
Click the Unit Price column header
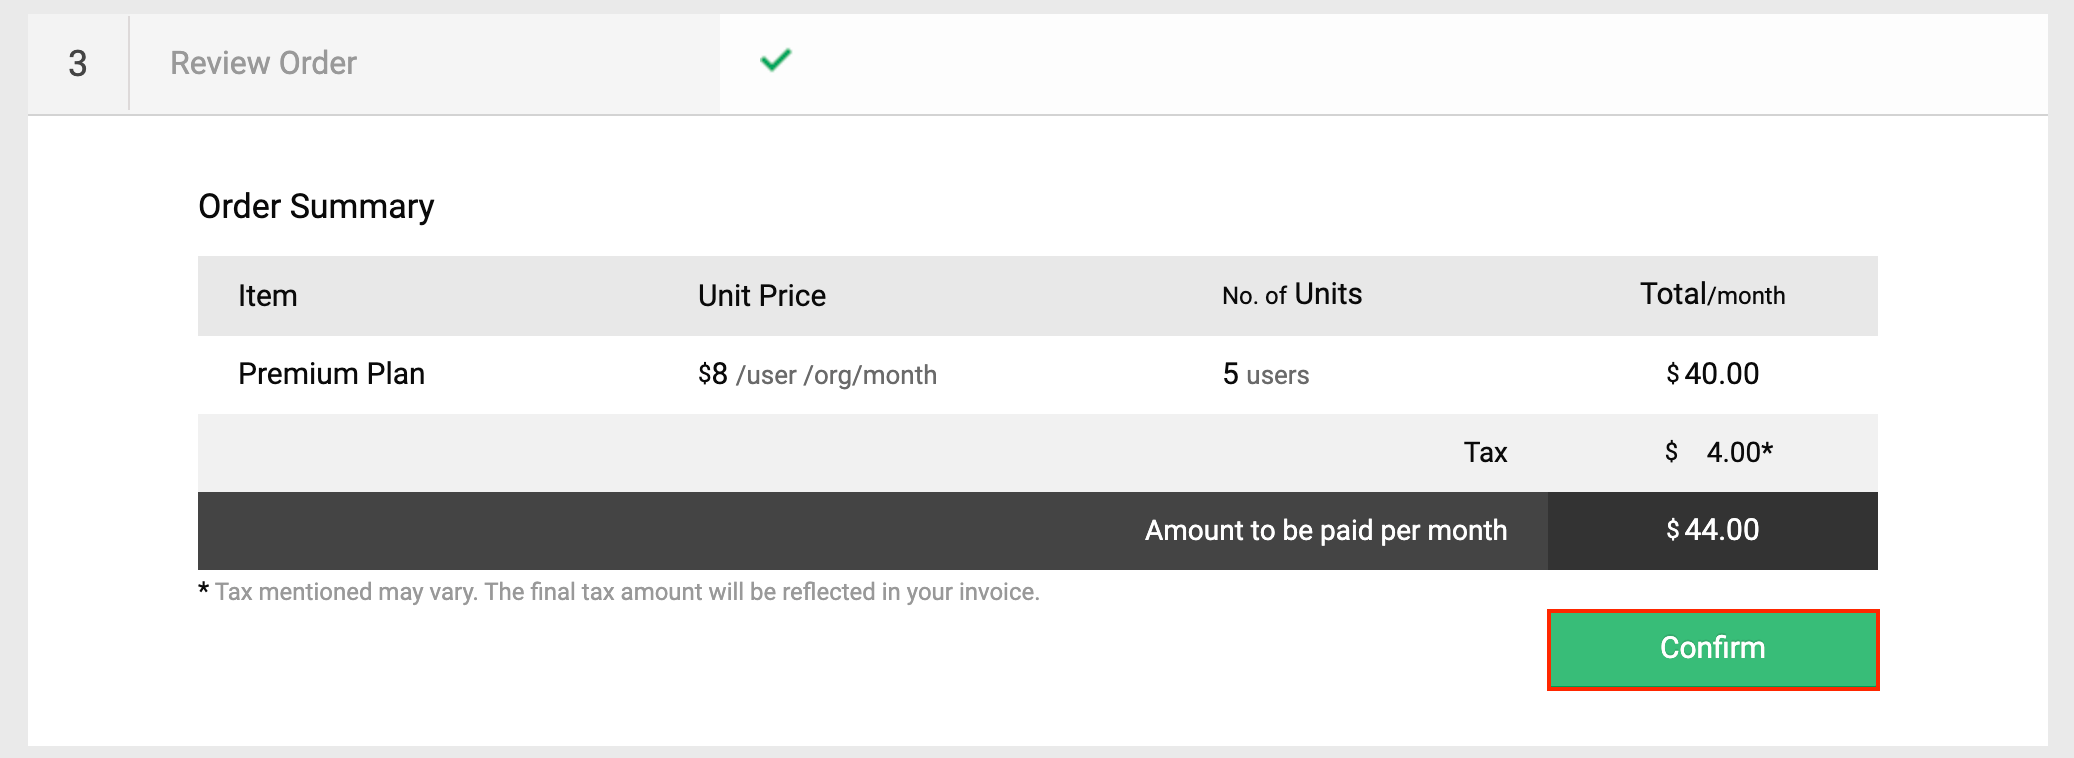(x=761, y=296)
